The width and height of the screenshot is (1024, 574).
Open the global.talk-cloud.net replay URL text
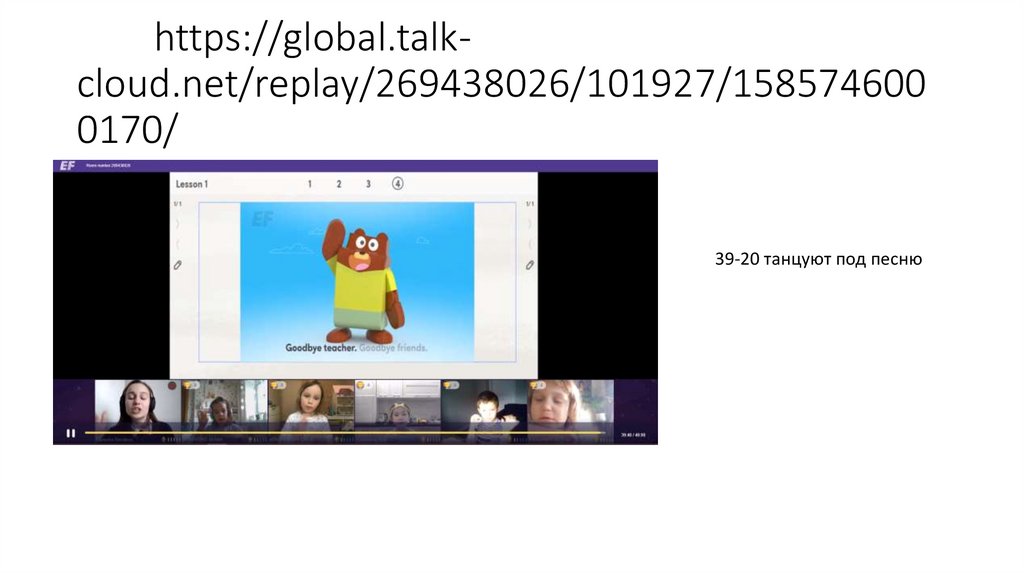tap(501, 84)
